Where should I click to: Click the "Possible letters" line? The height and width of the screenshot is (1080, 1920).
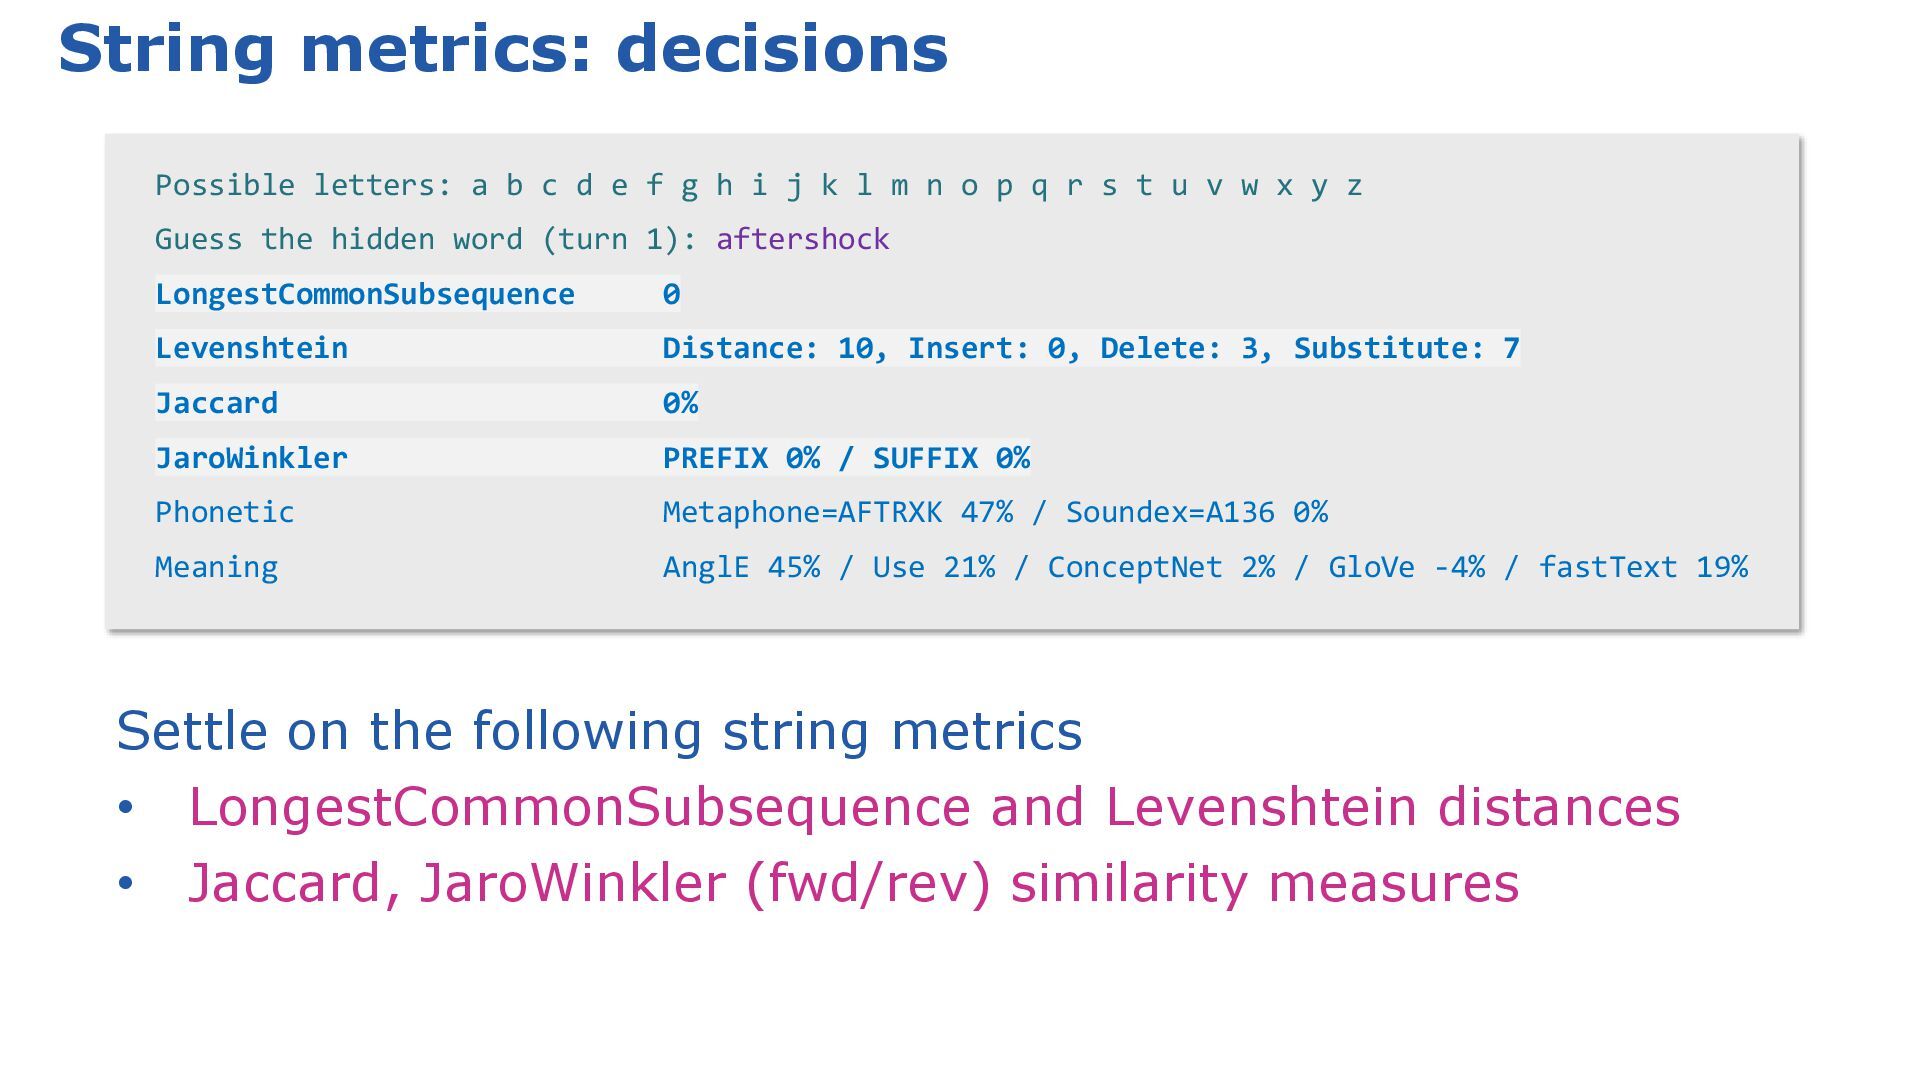tap(759, 186)
